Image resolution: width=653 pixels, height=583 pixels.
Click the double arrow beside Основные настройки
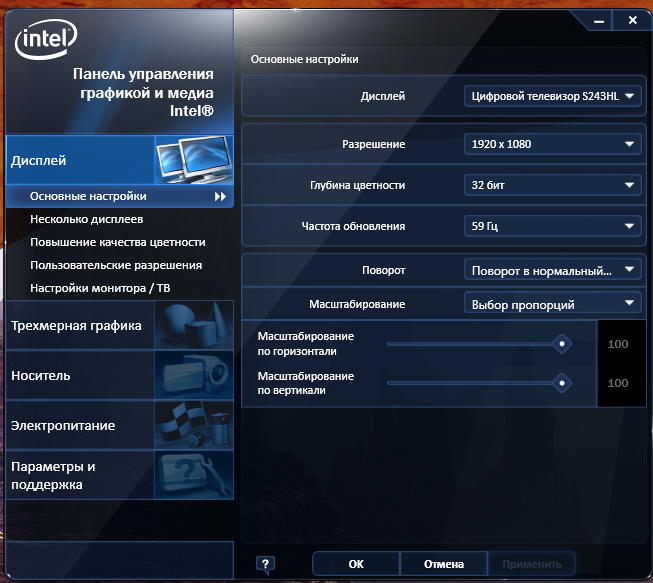point(220,197)
